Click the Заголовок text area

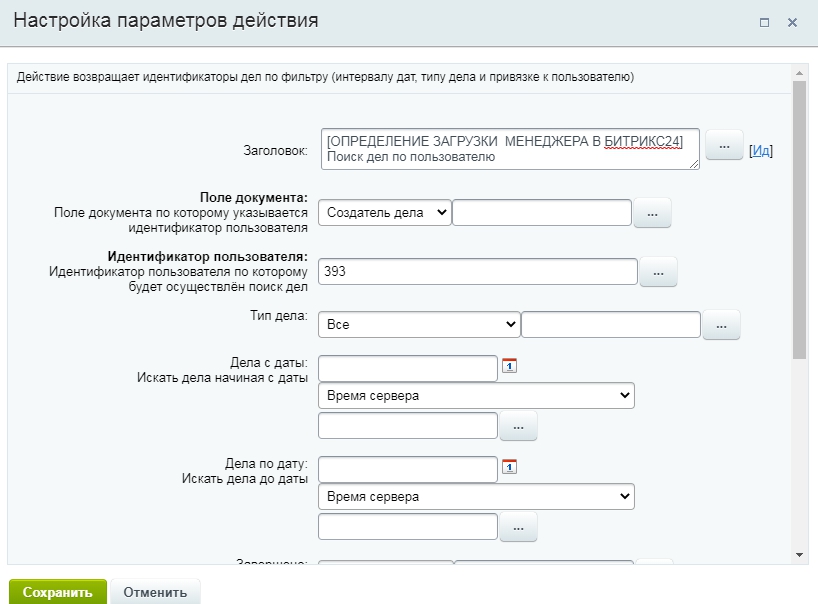(x=510, y=149)
